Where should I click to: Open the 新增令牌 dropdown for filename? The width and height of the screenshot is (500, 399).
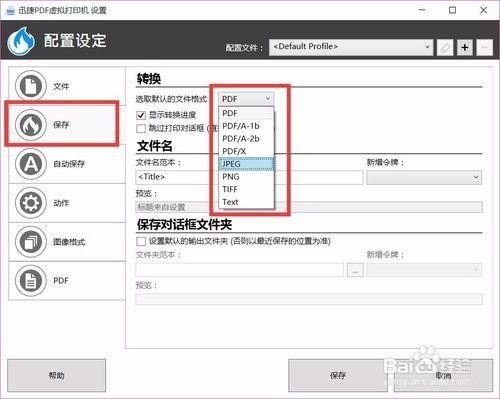click(424, 177)
